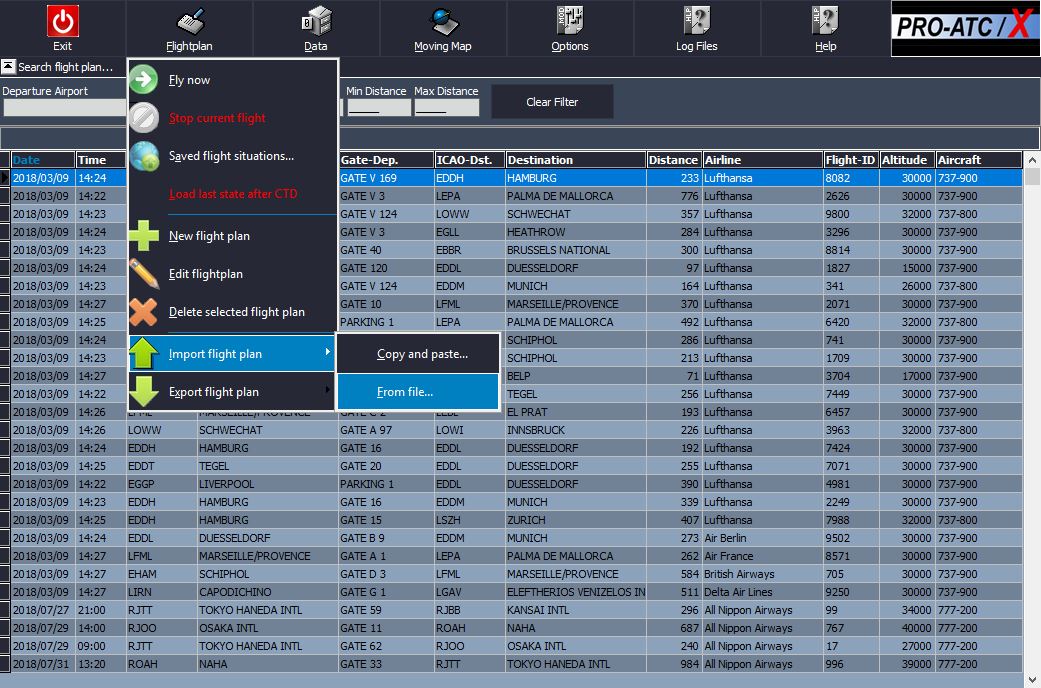
Task: Open the Data toolbar icon
Action: (x=316, y=21)
